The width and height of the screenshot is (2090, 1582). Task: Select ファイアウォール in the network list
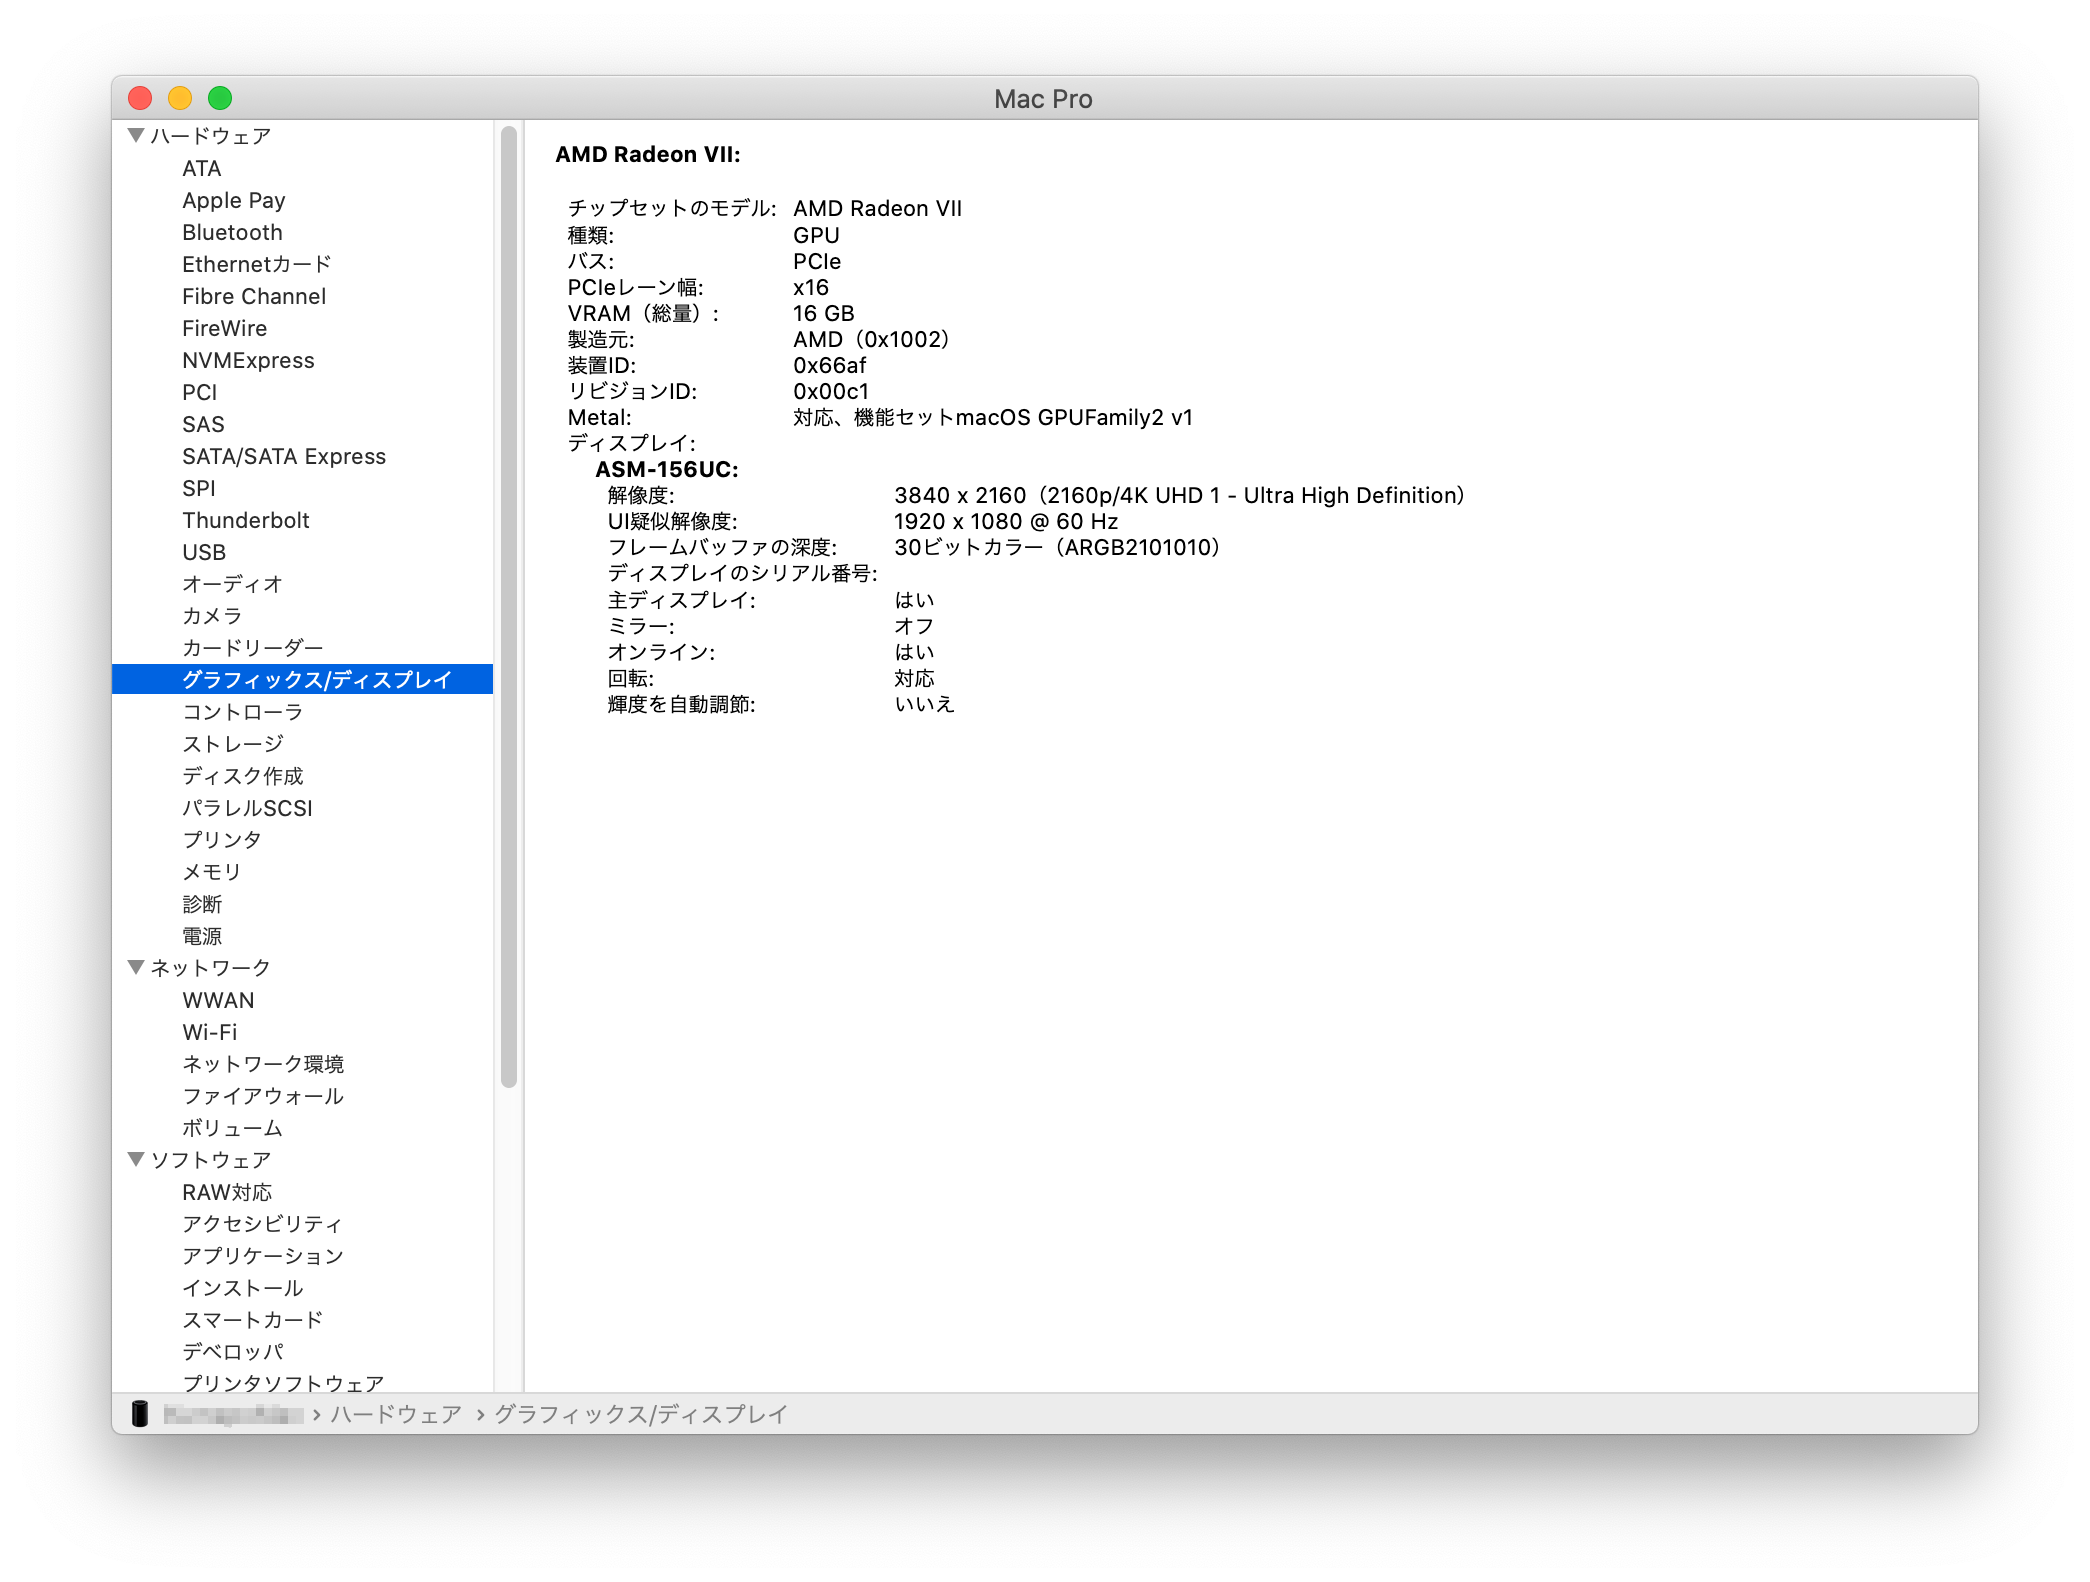click(x=262, y=1096)
